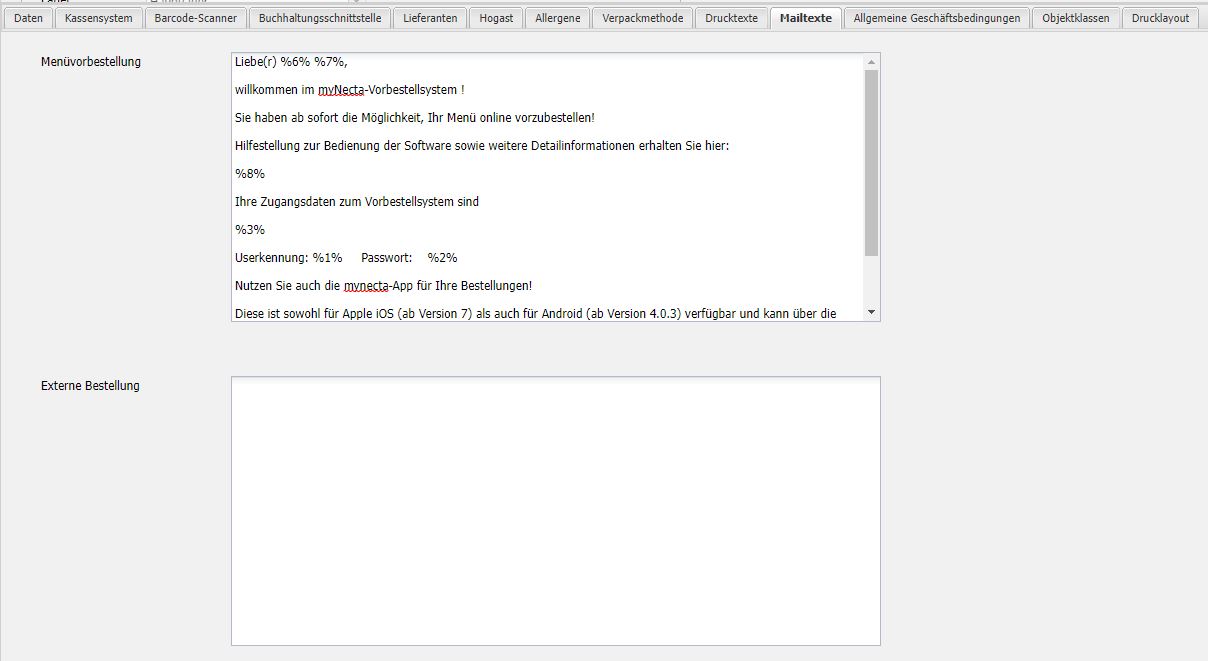The height and width of the screenshot is (661, 1208).
Task: Click the Menüvorbestellung scrollbar thumb
Action: [x=871, y=160]
